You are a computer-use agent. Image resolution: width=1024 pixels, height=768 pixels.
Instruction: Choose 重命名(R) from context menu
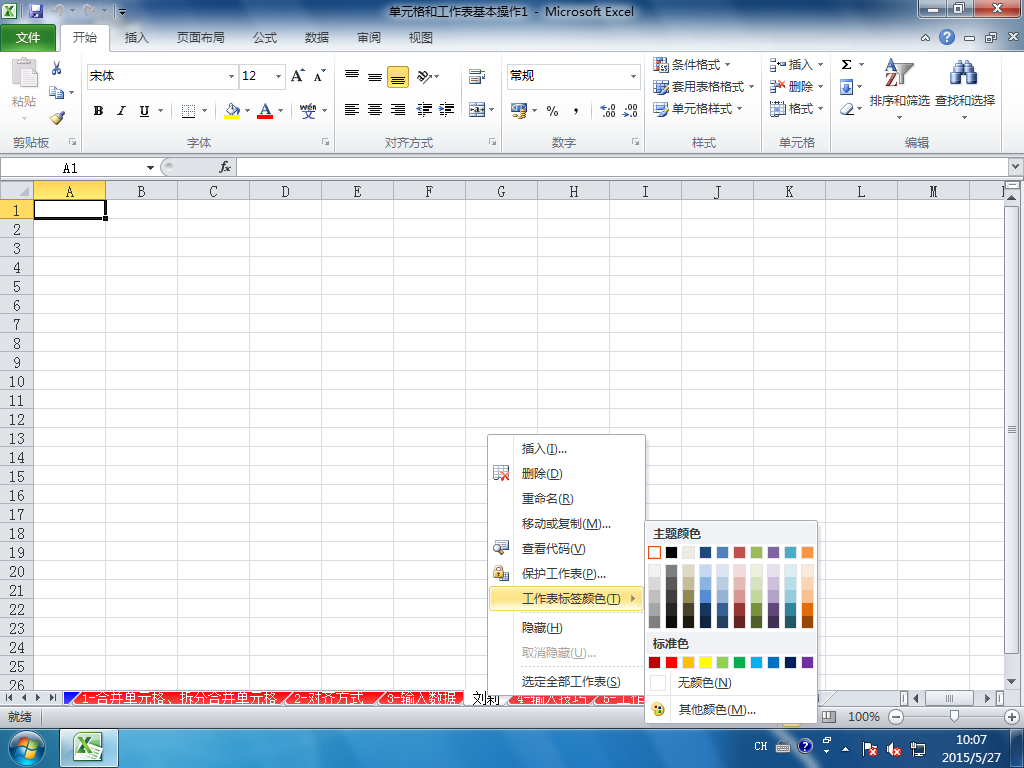click(x=566, y=499)
